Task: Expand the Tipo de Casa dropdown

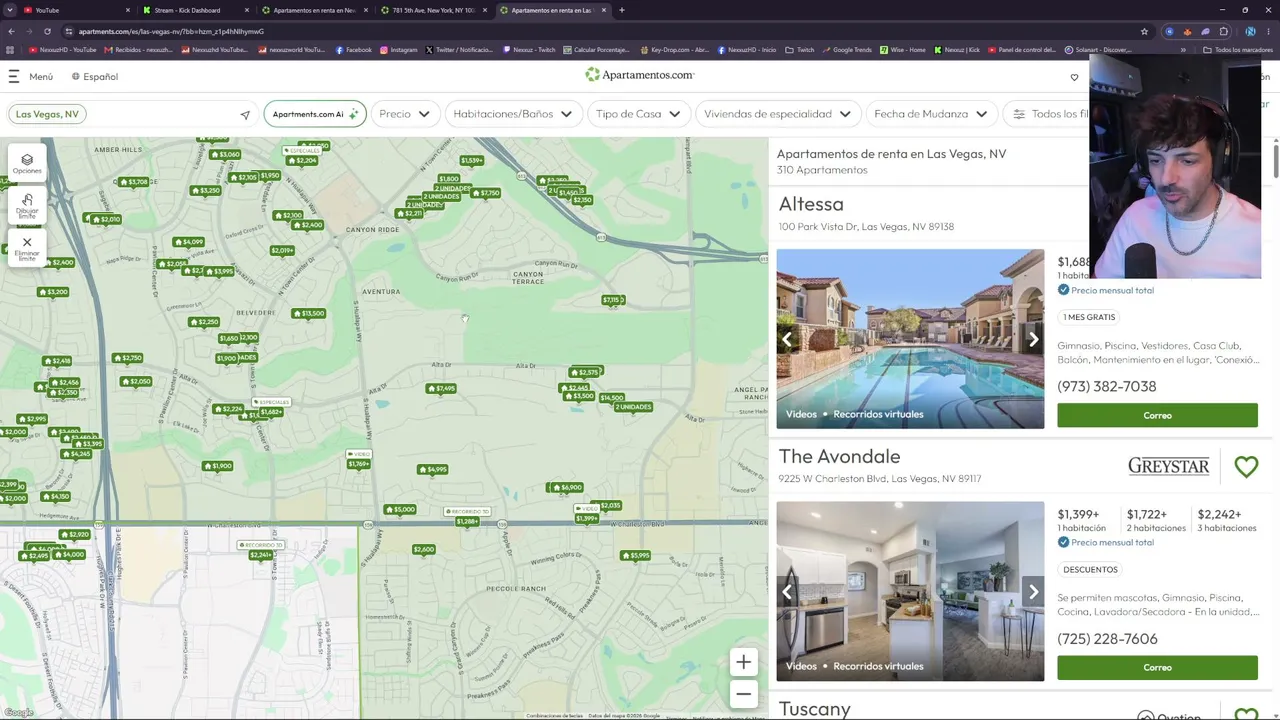Action: coord(638,114)
